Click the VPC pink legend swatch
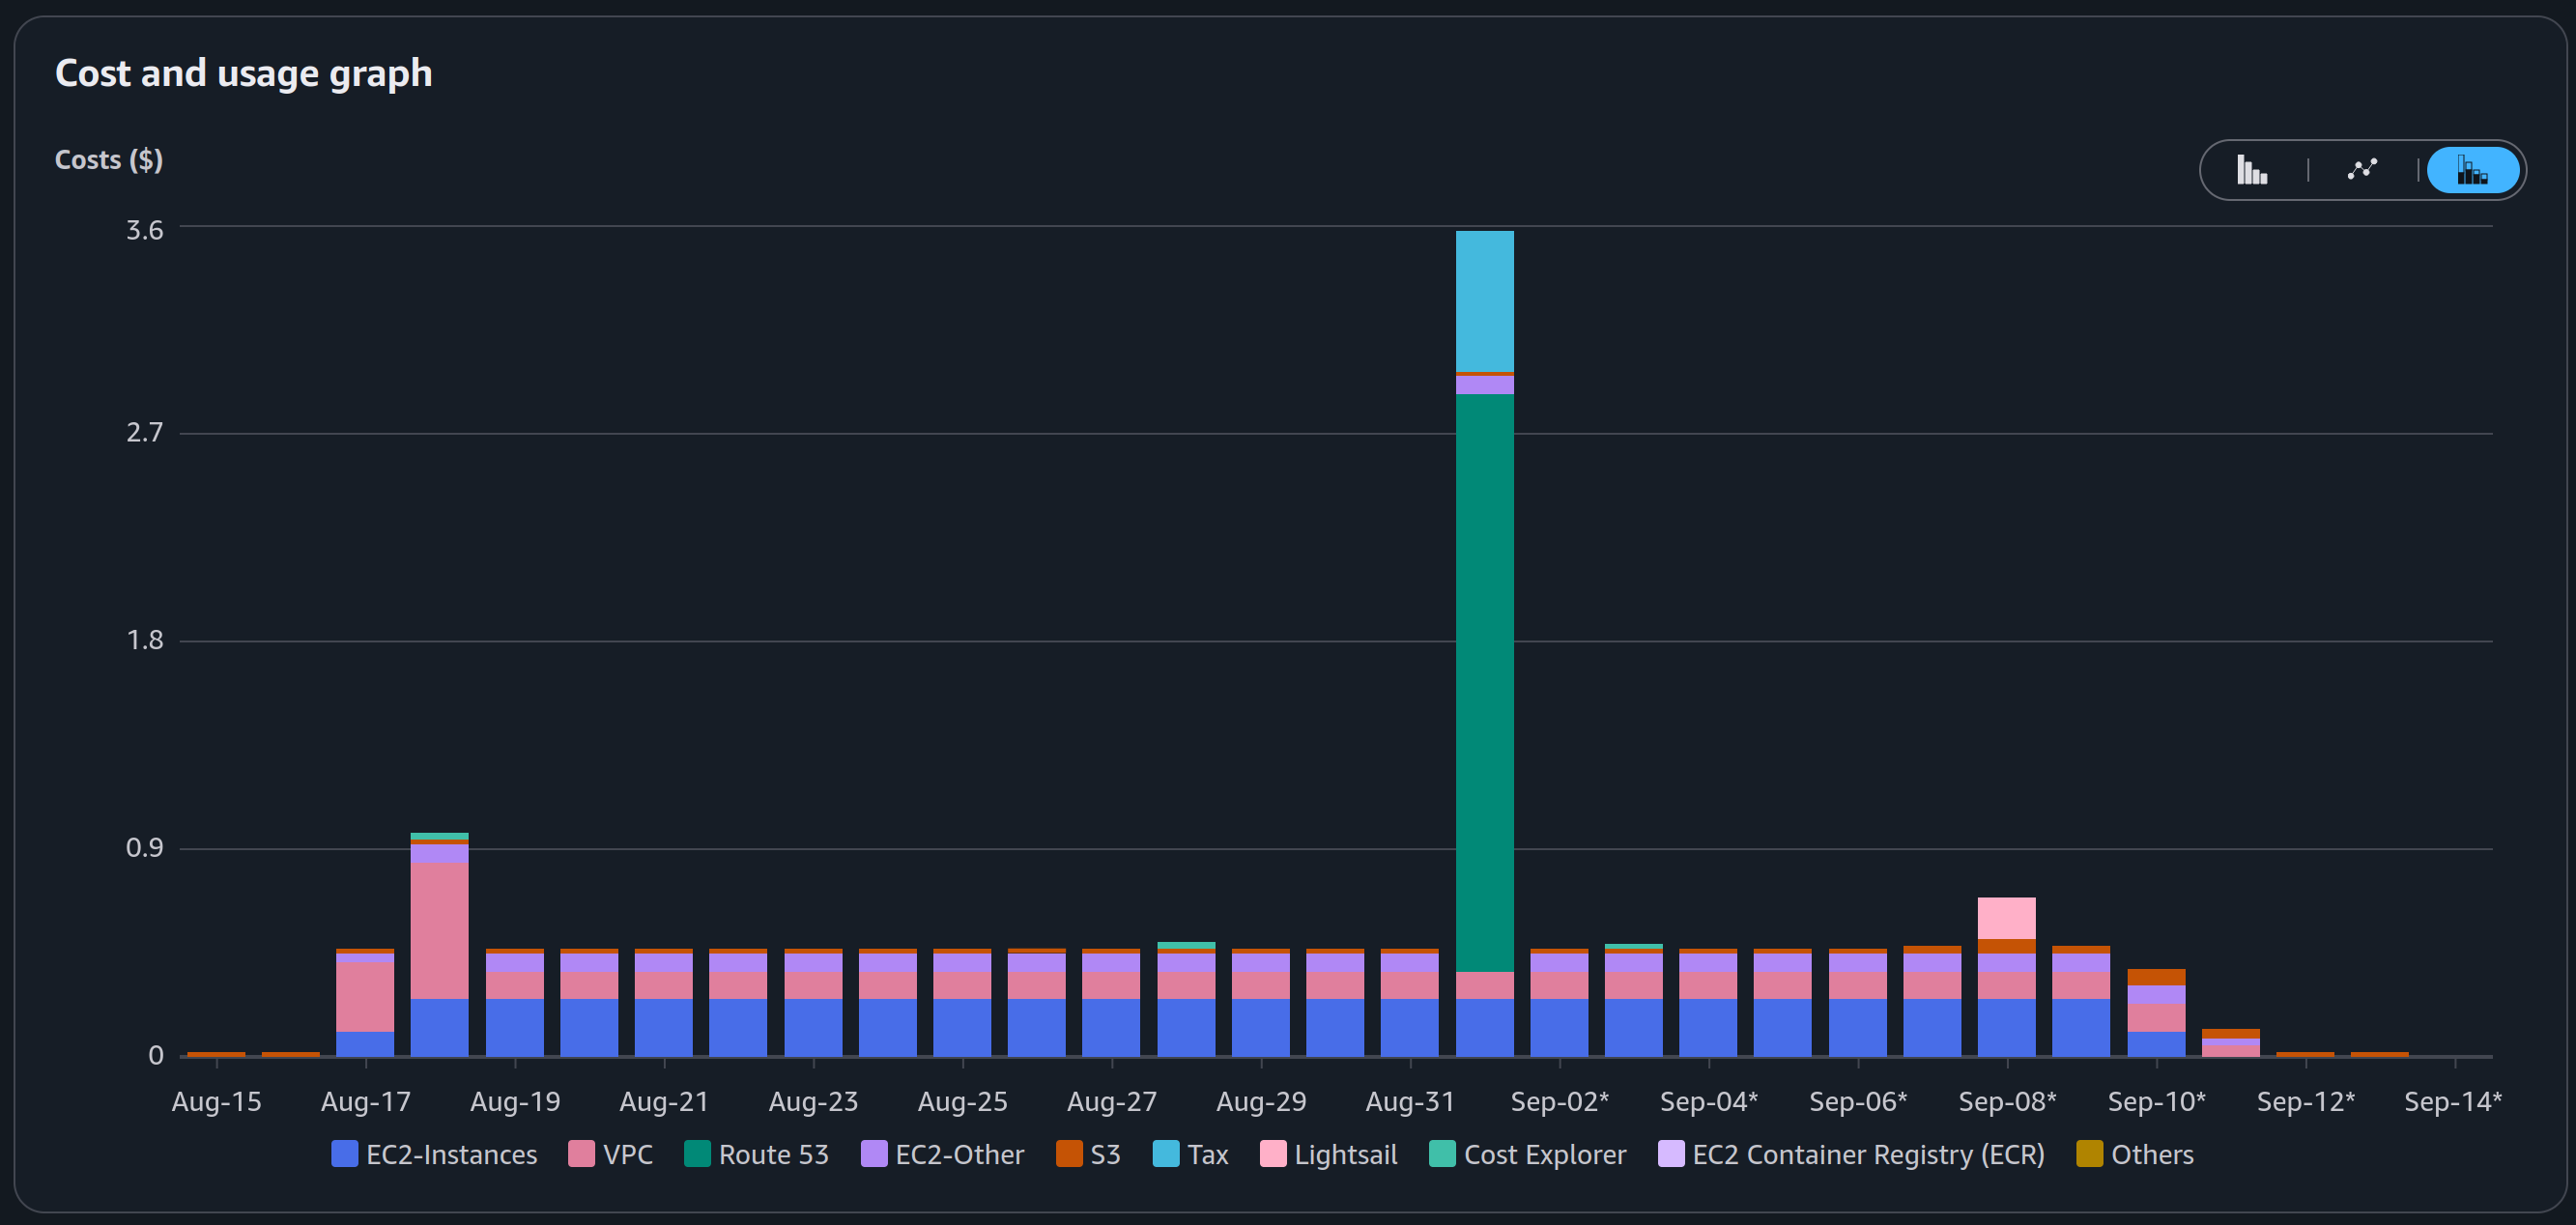 [581, 1154]
